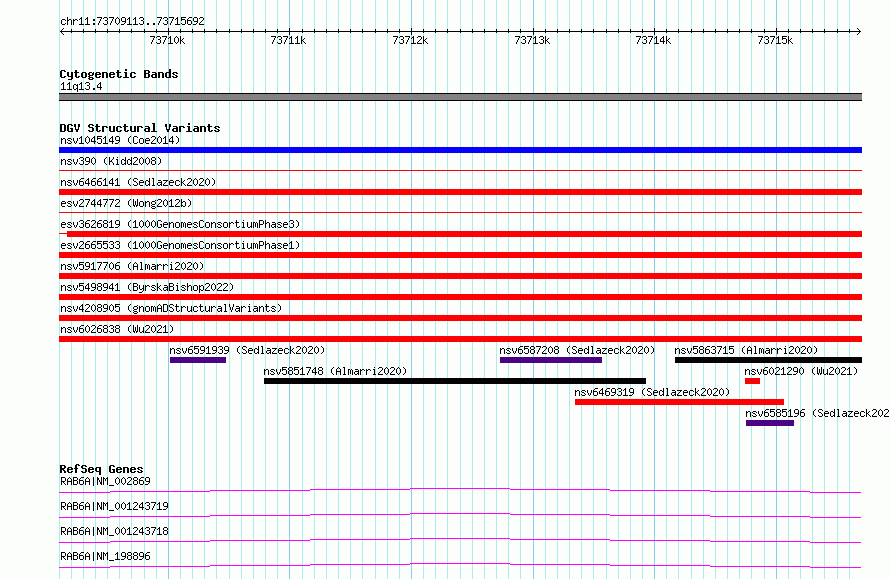Select nsv4208905 (gnomADStructuralVariants) label
890x579 pixels.
(171, 308)
